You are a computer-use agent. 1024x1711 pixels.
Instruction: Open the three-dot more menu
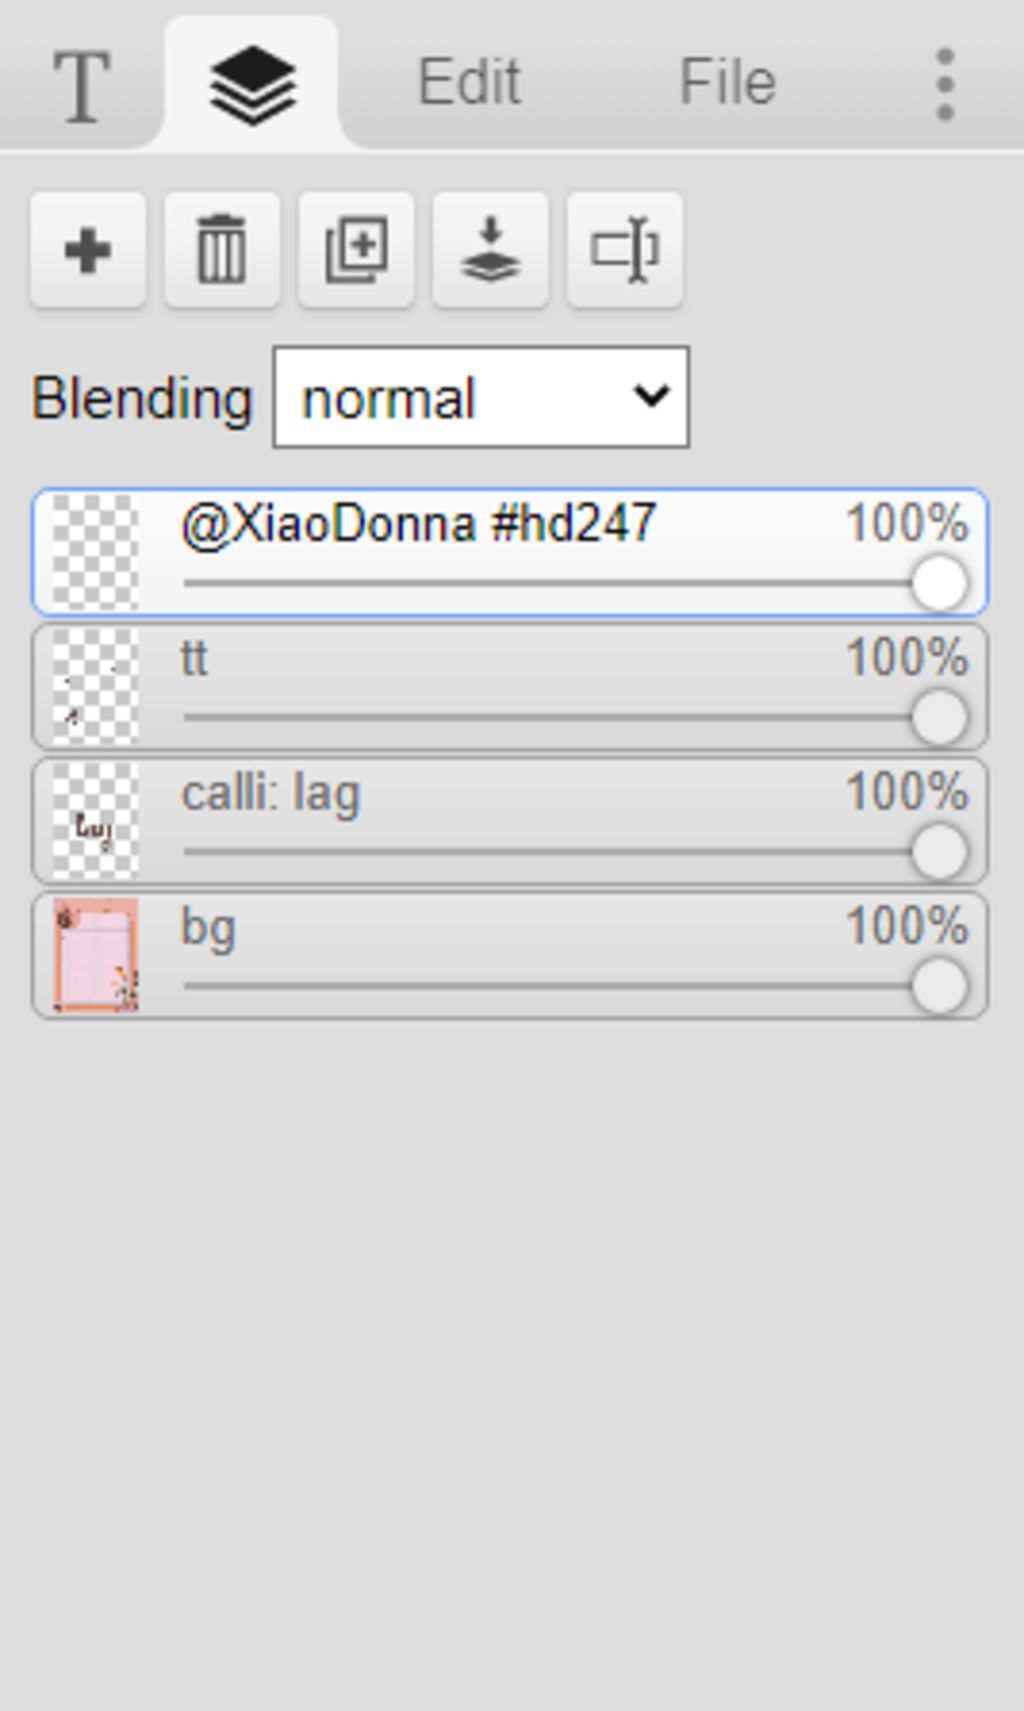pyautogui.click(x=945, y=84)
